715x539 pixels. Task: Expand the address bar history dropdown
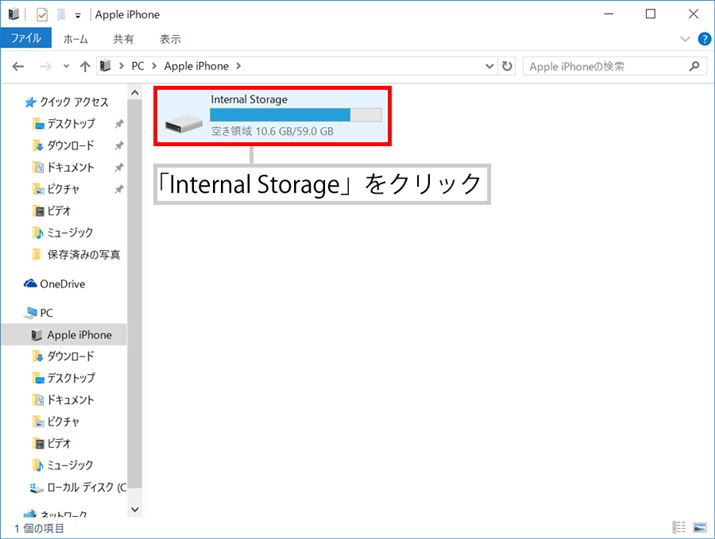click(x=488, y=66)
